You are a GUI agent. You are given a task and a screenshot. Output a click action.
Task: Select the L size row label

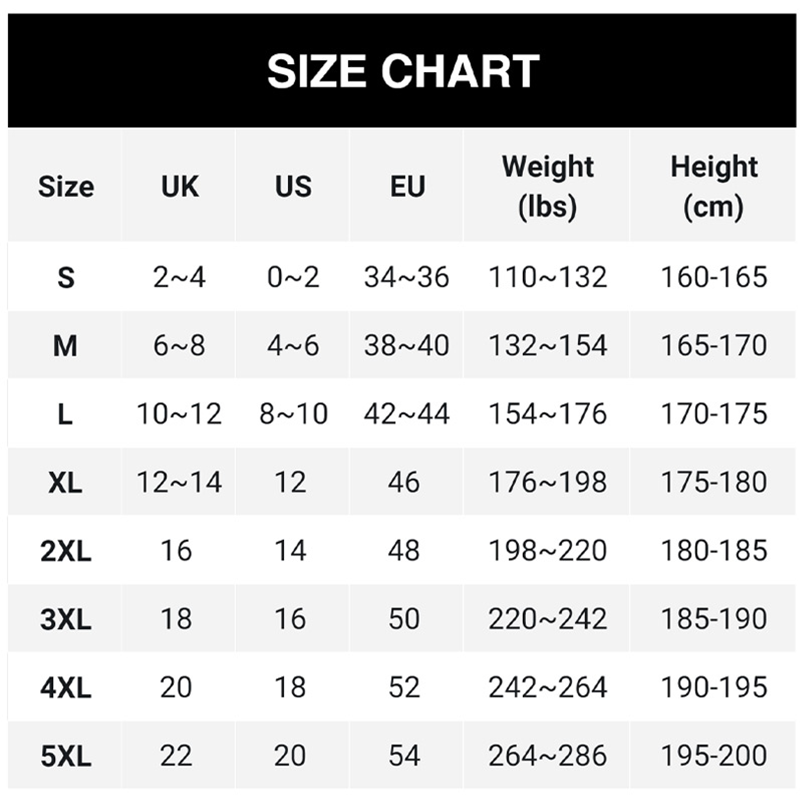tap(66, 414)
